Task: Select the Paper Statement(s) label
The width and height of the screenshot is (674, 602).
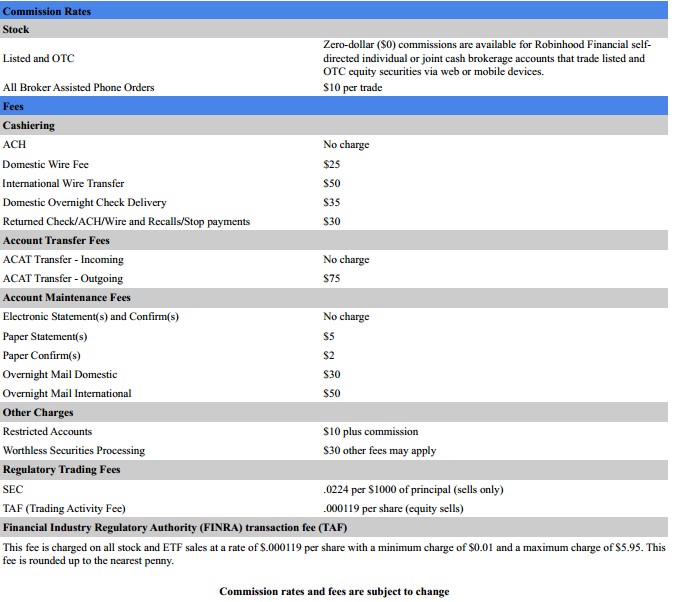Action: 45,337
